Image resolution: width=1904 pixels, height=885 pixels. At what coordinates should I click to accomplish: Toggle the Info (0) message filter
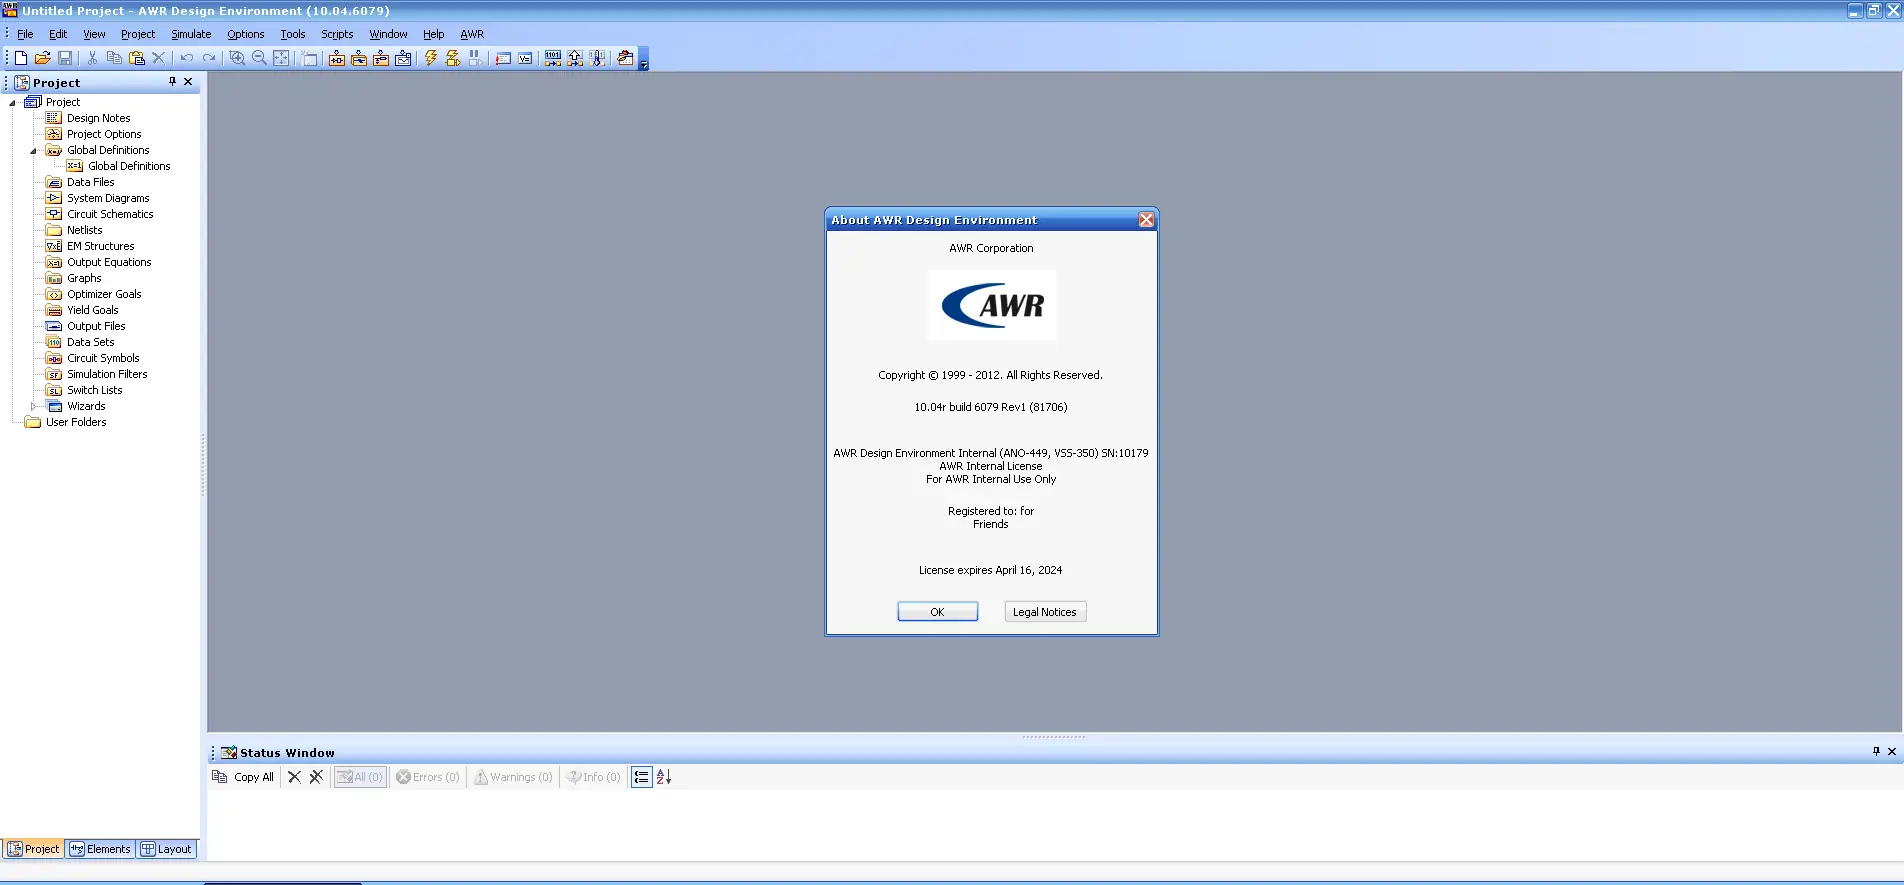(594, 777)
